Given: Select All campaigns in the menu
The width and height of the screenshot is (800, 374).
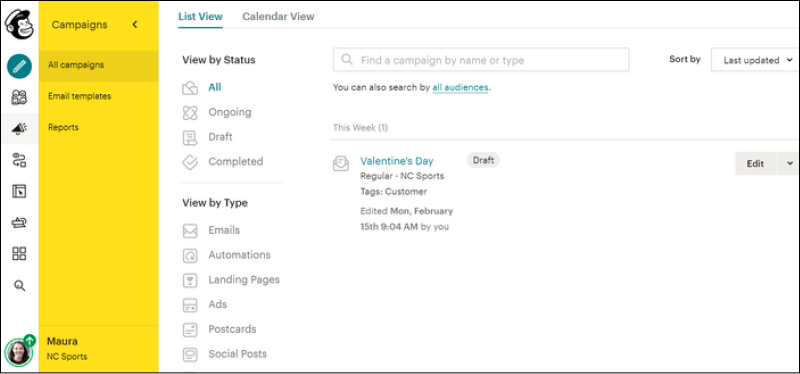Looking at the screenshot, I should point(98,65).
